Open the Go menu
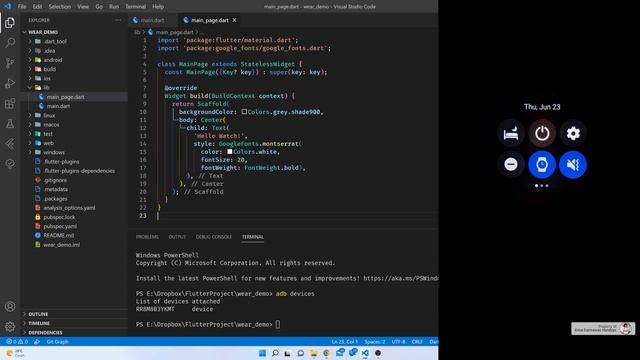The width and height of the screenshot is (640, 360). tap(99, 7)
